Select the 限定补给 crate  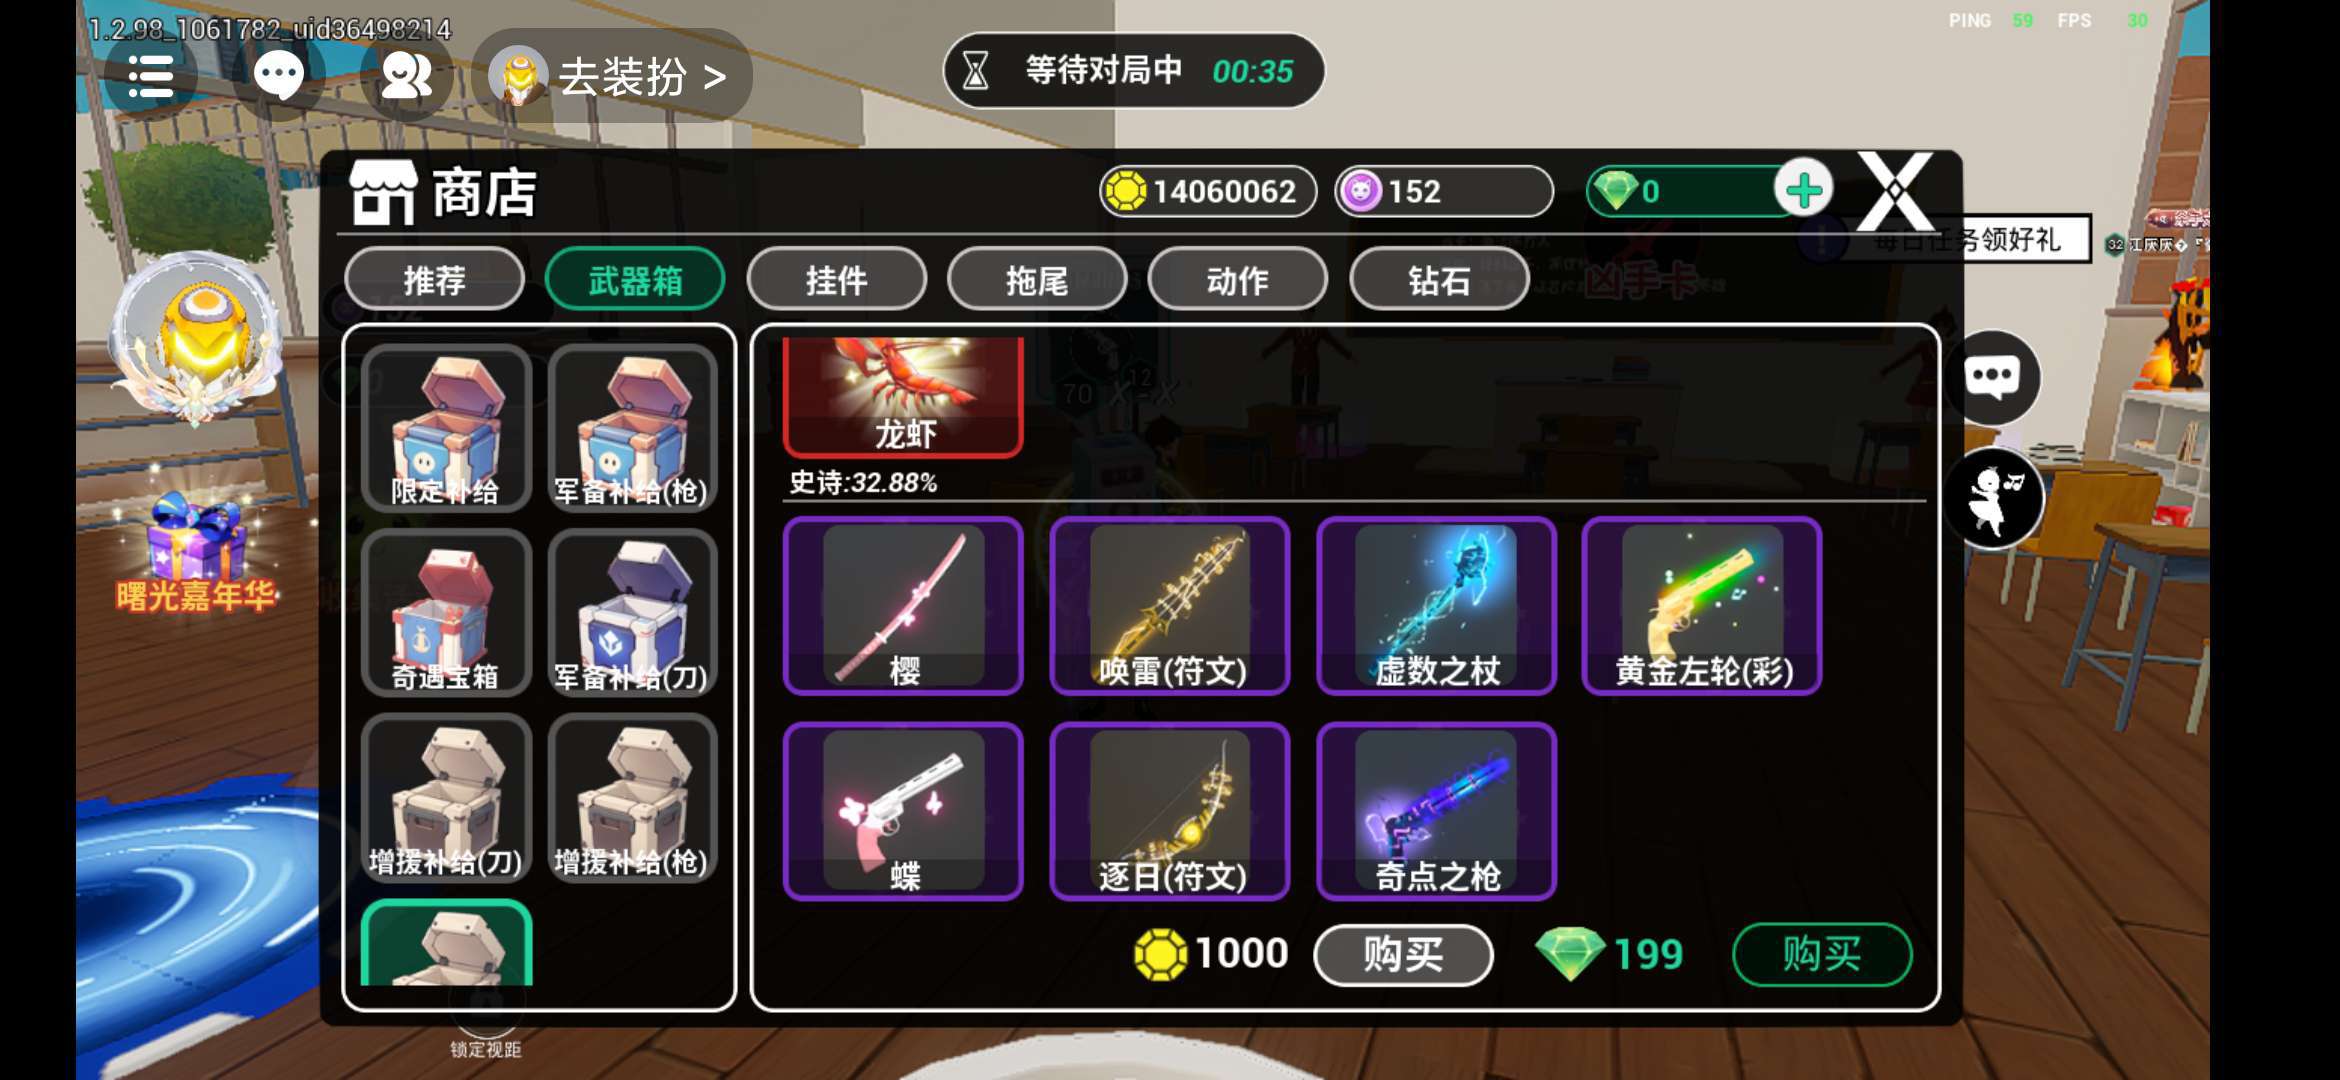(446, 428)
